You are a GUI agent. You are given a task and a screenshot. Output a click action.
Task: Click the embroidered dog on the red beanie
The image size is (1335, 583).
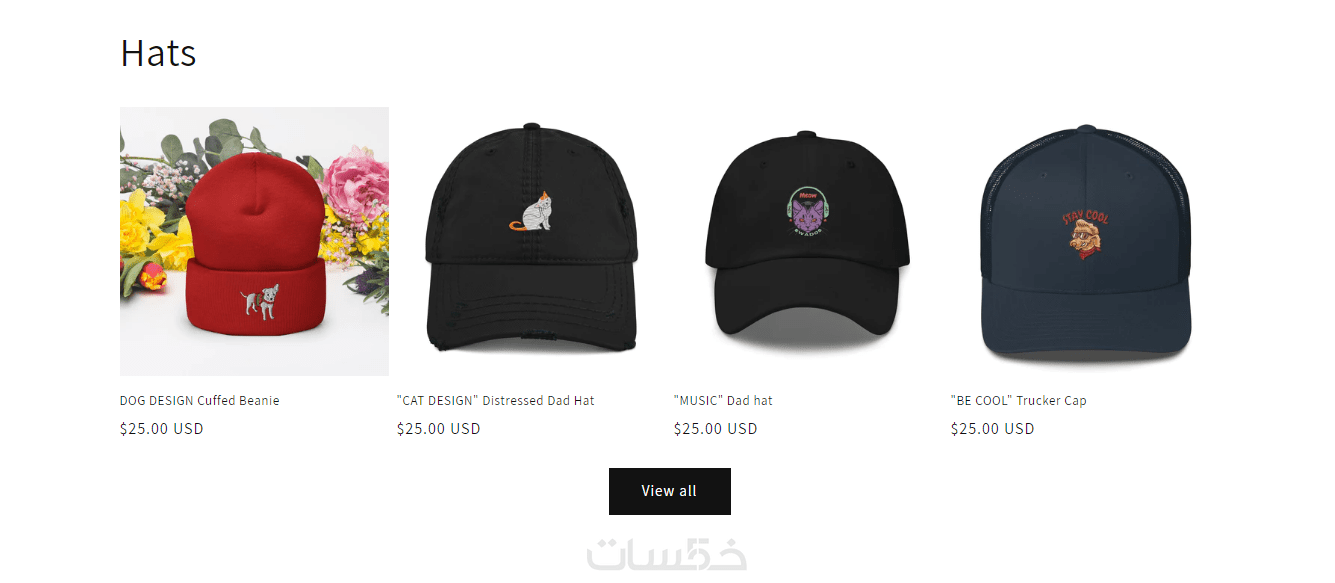point(261,303)
